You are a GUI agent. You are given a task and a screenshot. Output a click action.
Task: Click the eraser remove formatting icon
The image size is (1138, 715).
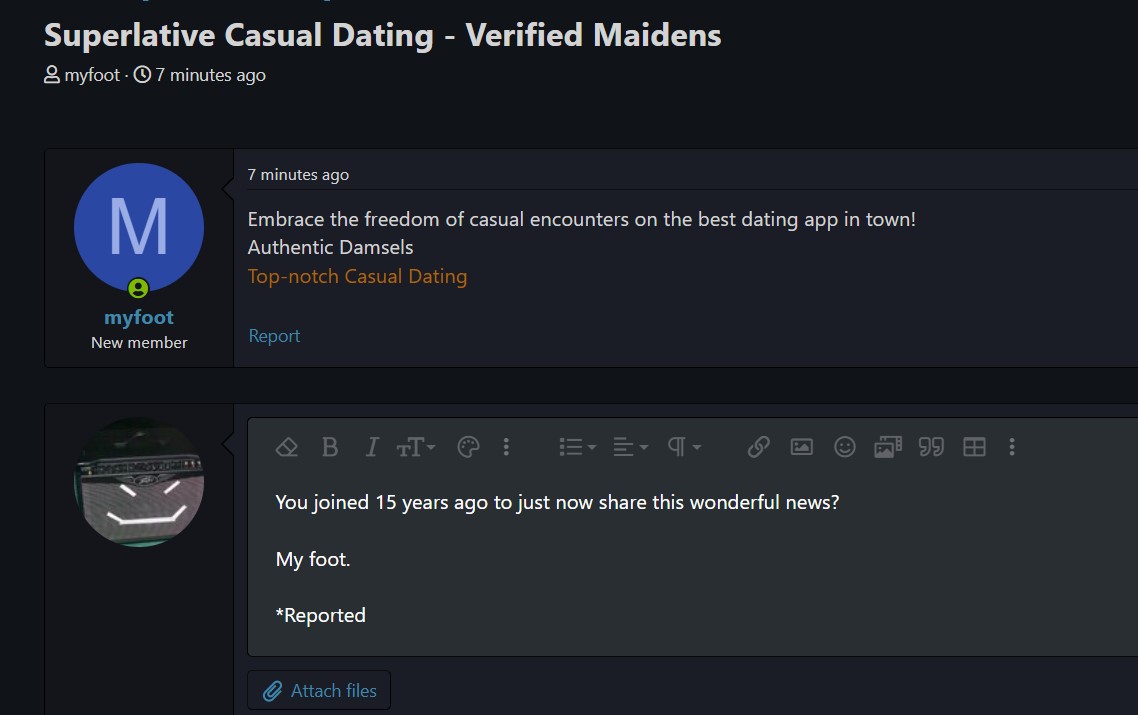click(287, 447)
